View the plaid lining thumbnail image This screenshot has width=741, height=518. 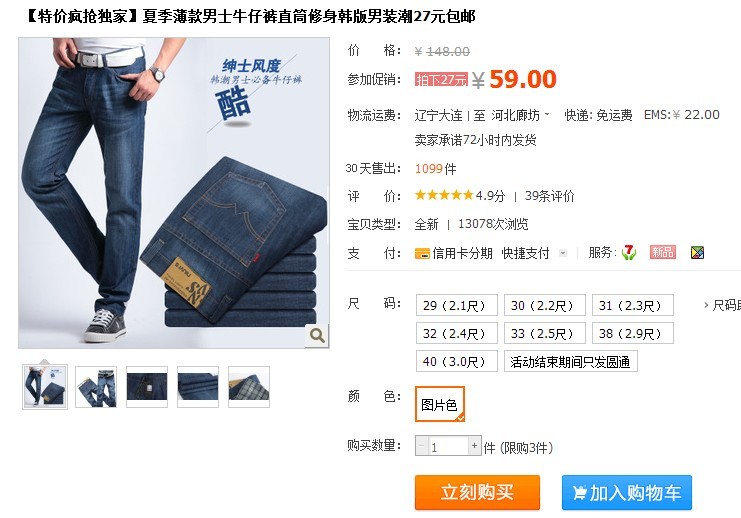(249, 387)
